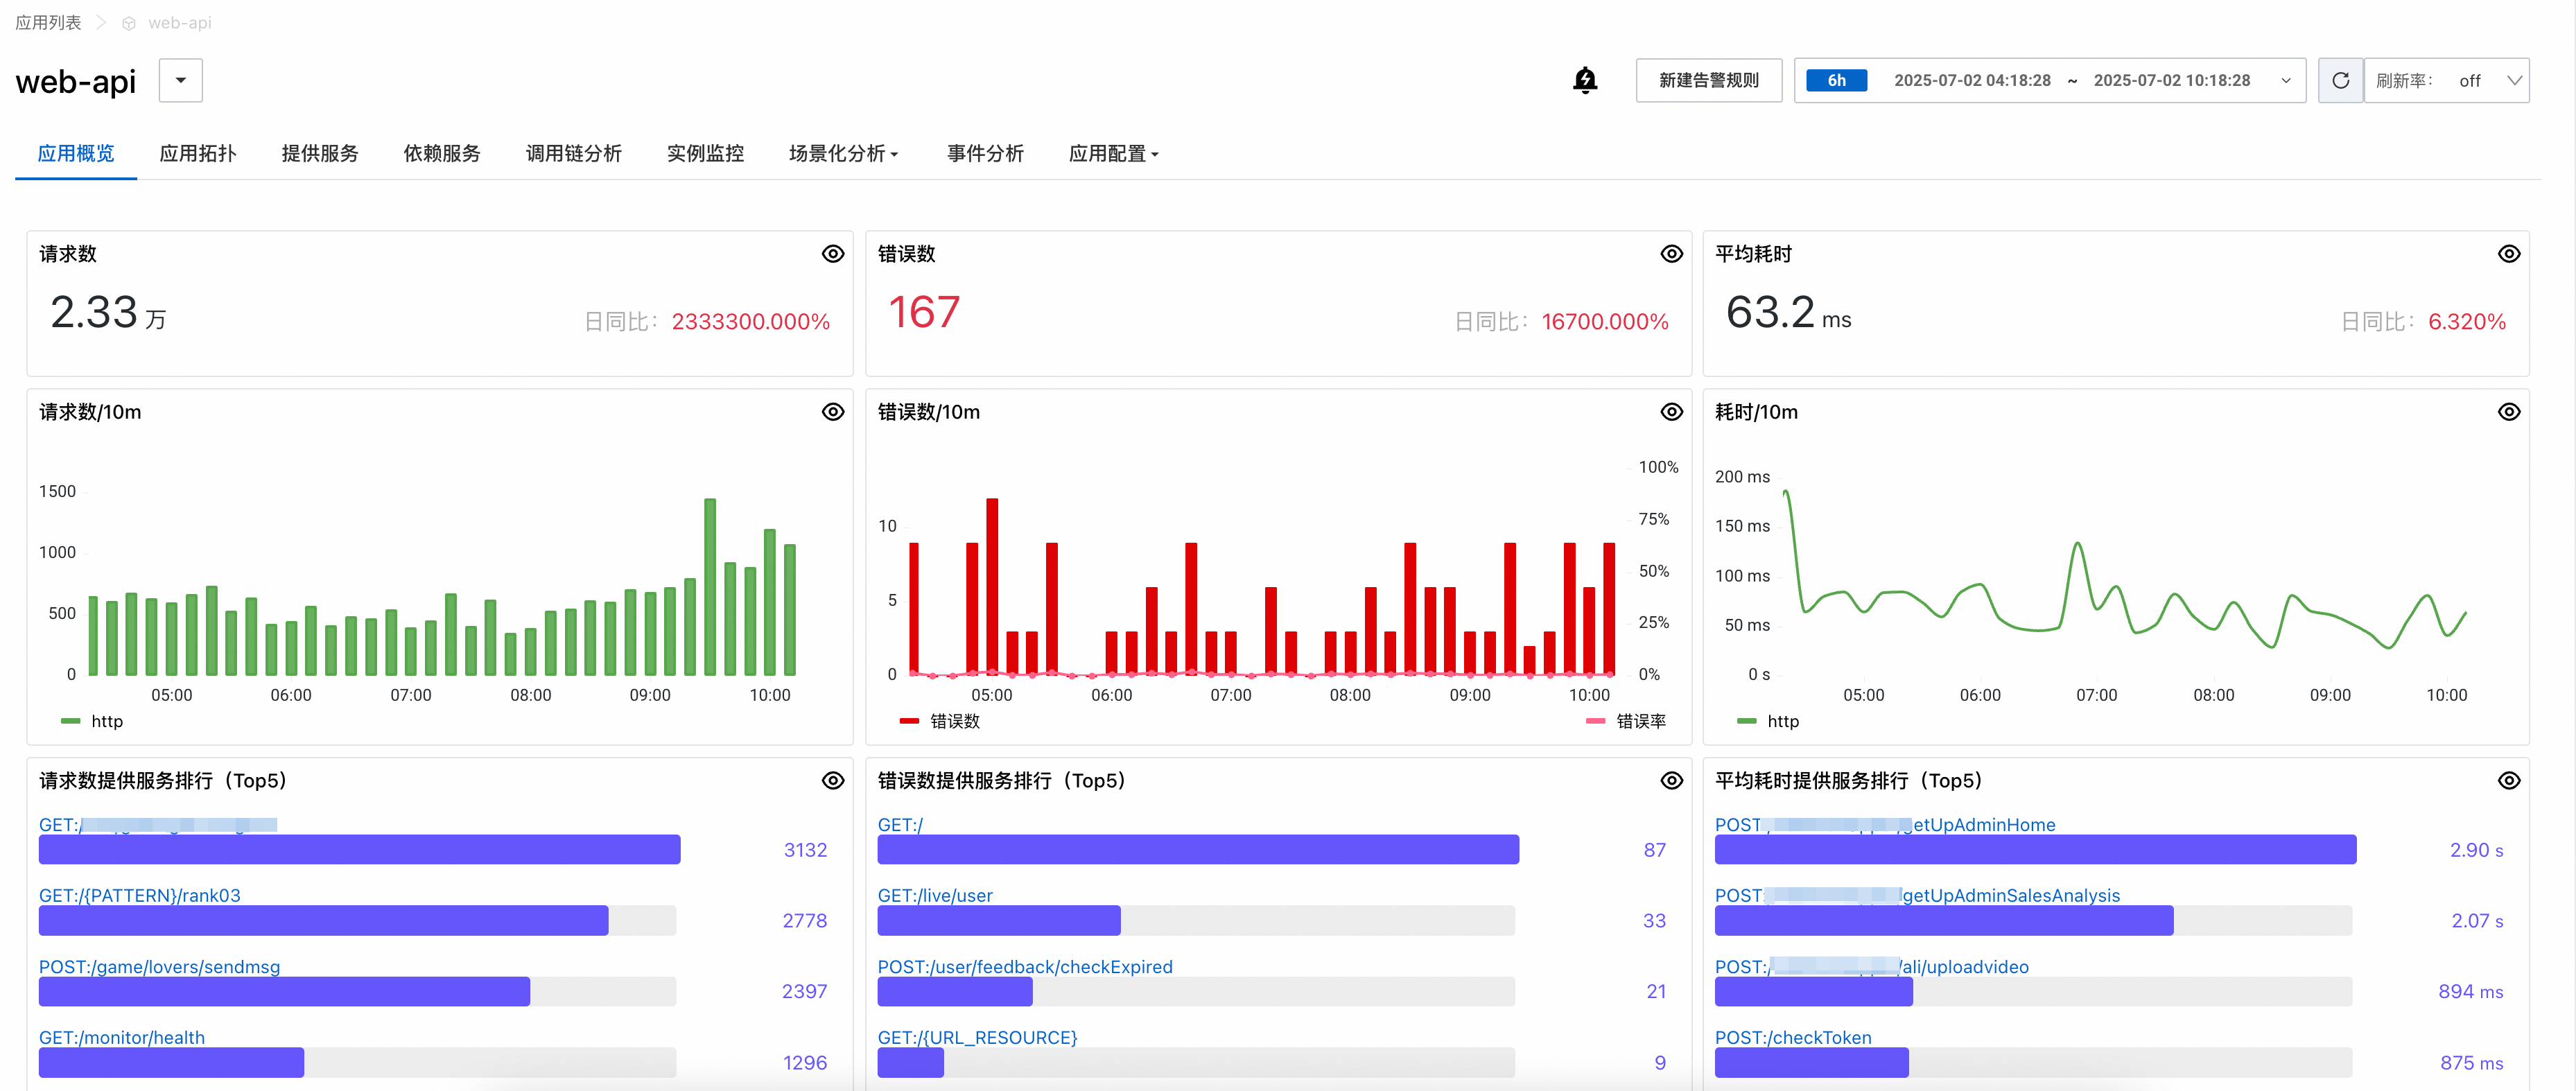Click the 6h quick time range badge

1836,80
